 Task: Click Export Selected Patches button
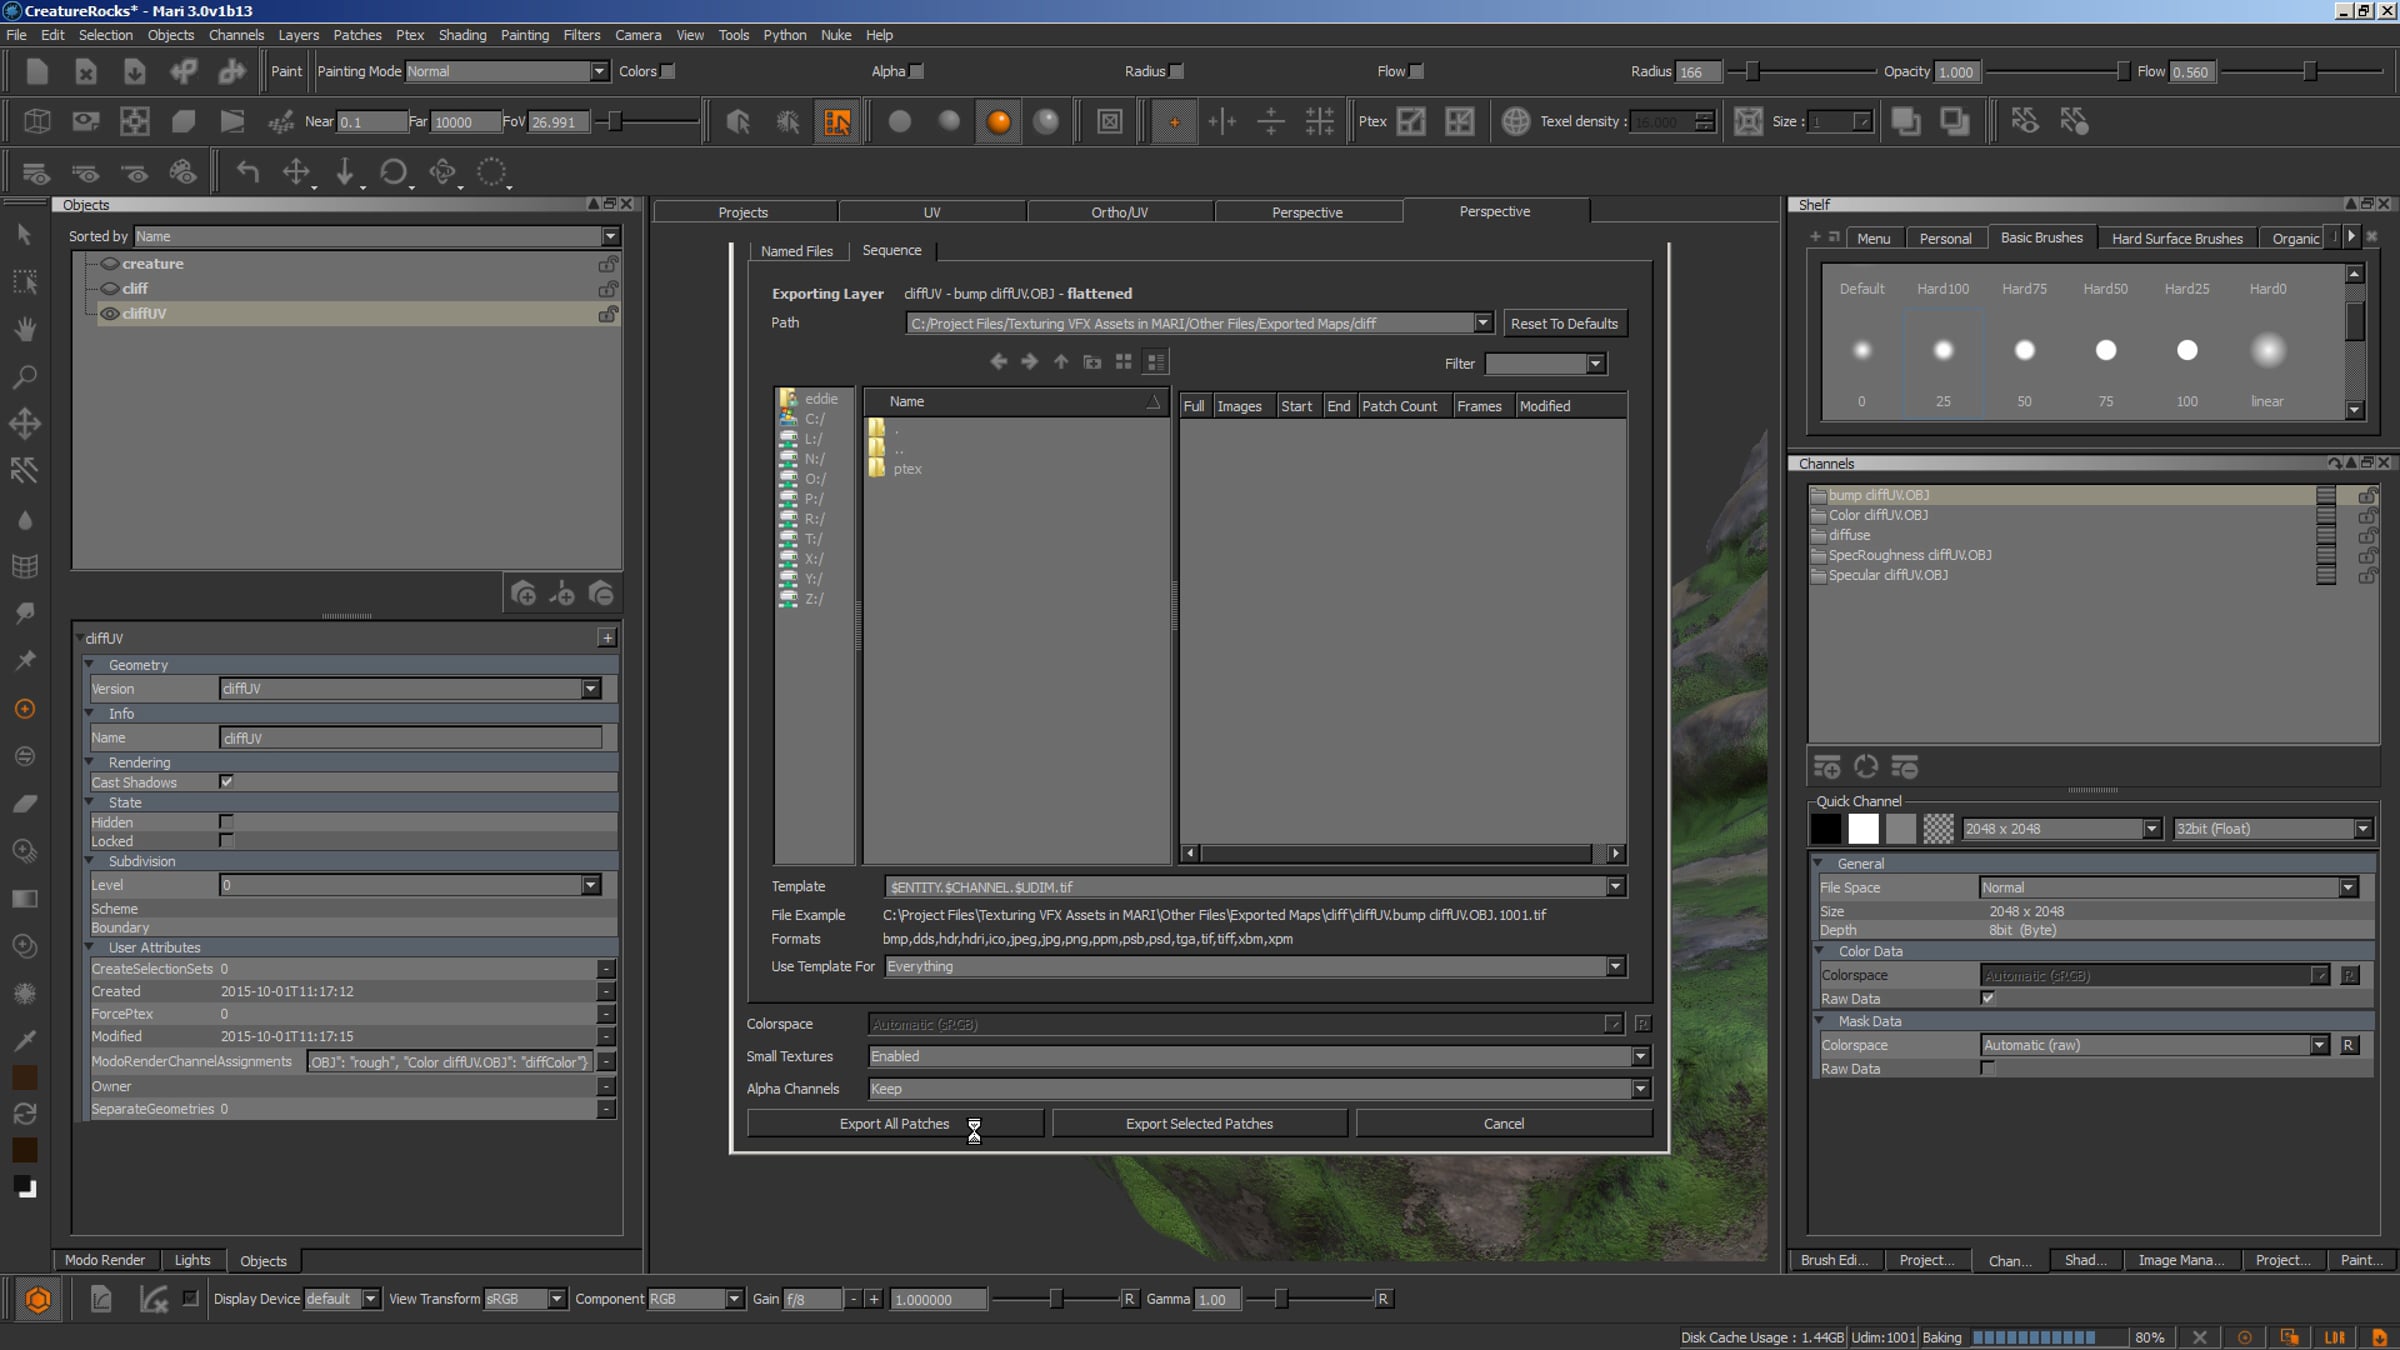[1199, 1124]
